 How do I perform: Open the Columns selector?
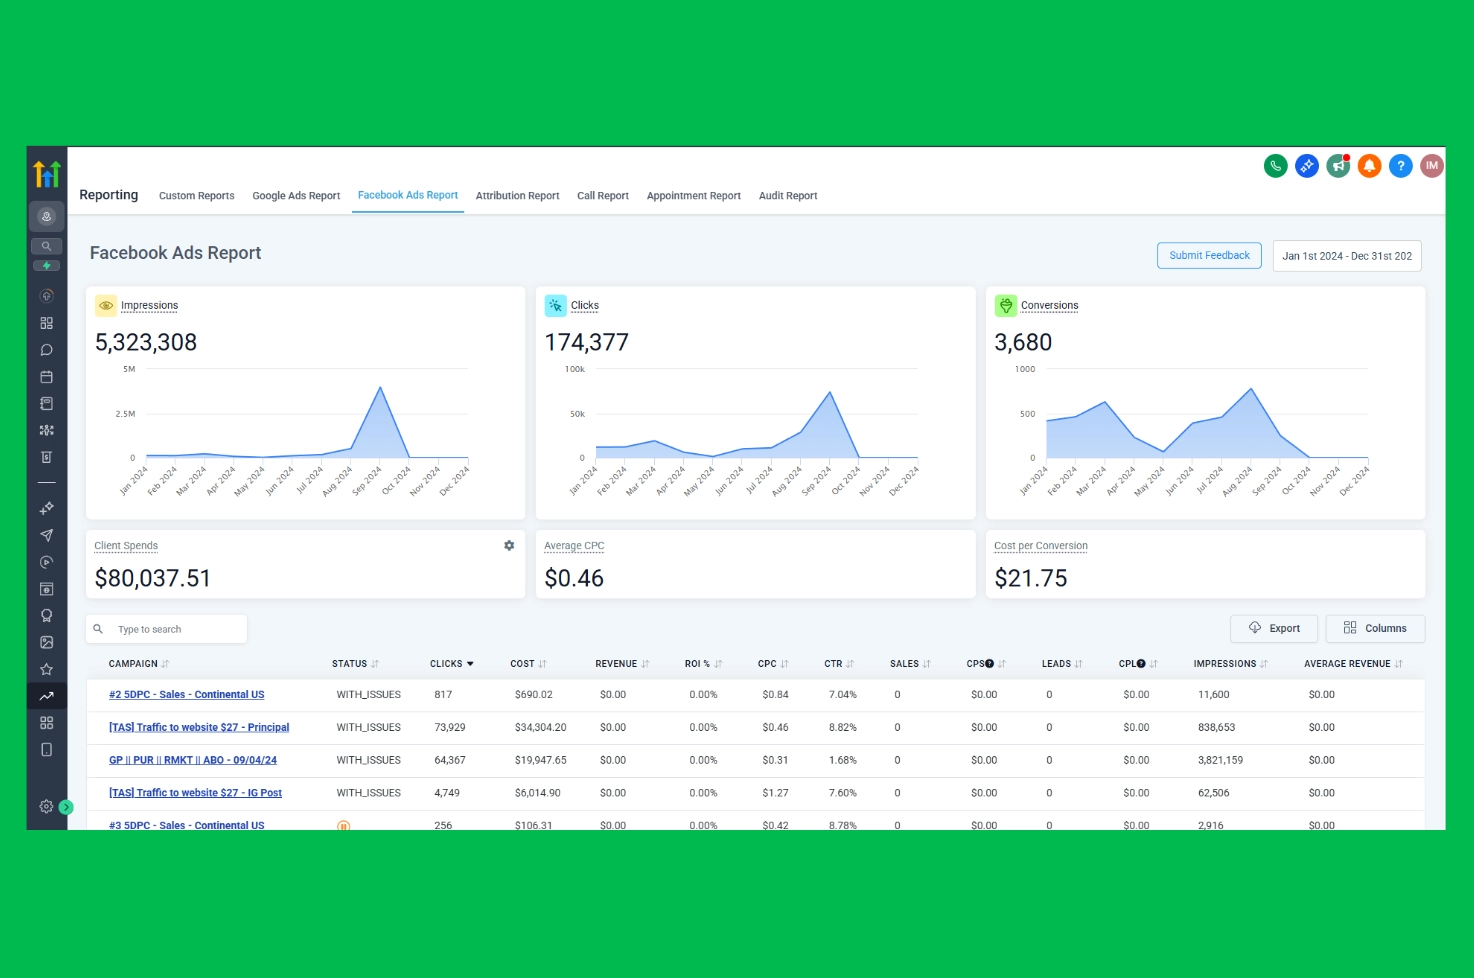pyautogui.click(x=1375, y=628)
